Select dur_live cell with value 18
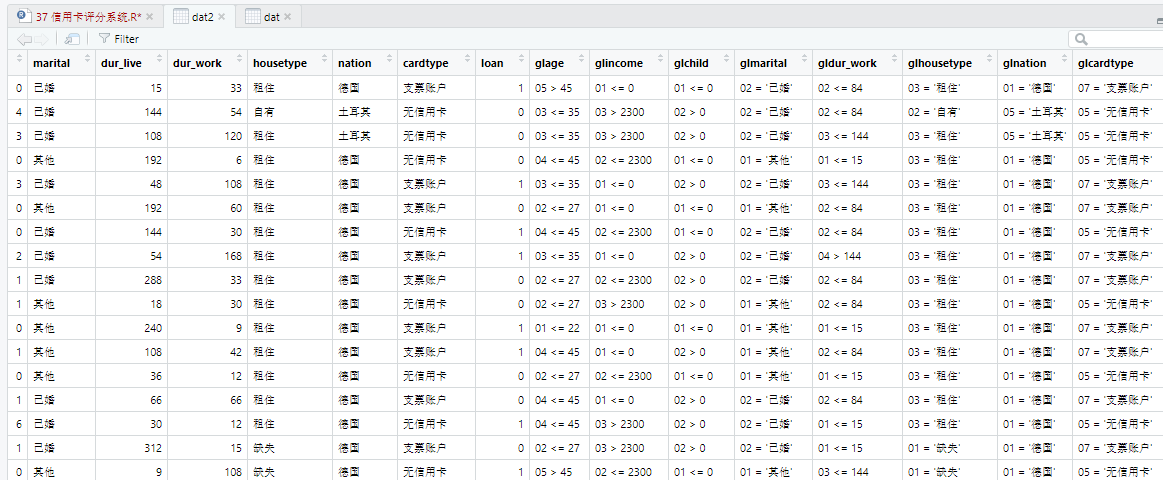 (x=132, y=303)
